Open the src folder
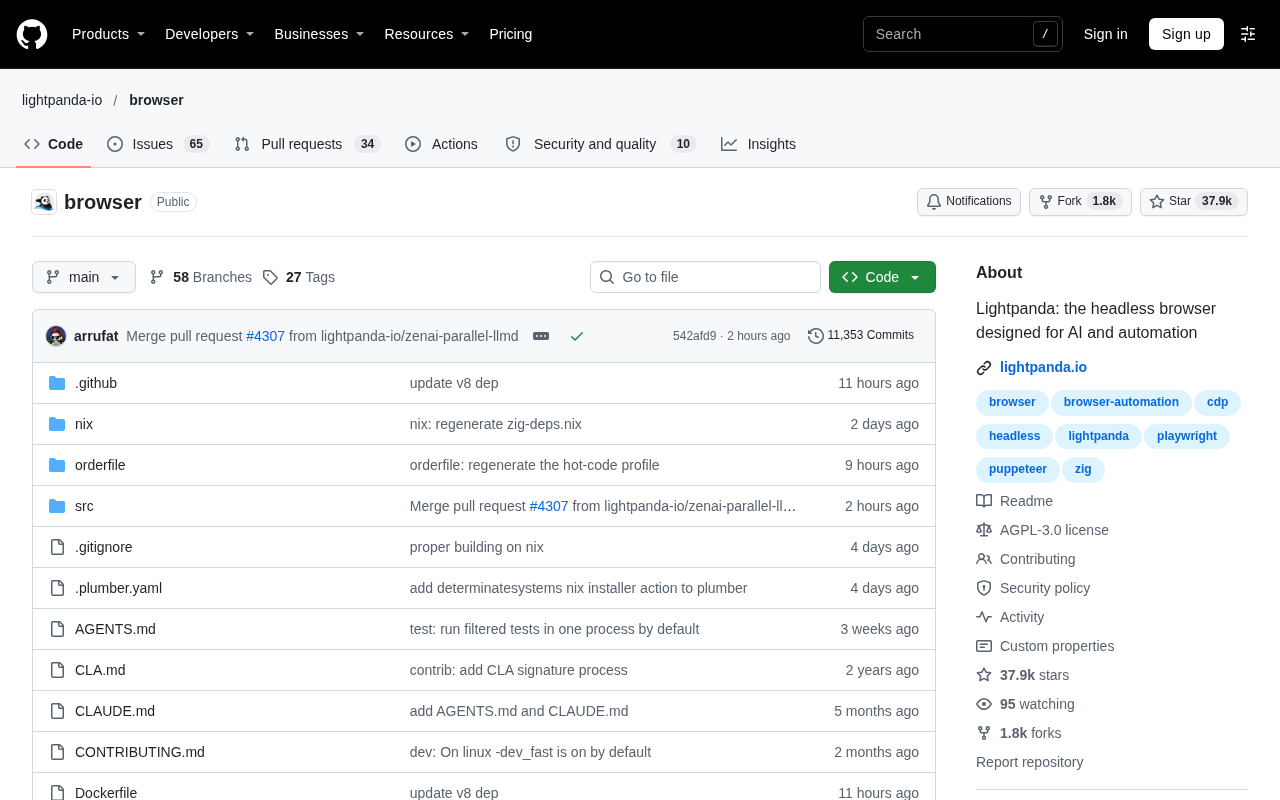Viewport: 1280px width, 800px height. coord(84,506)
